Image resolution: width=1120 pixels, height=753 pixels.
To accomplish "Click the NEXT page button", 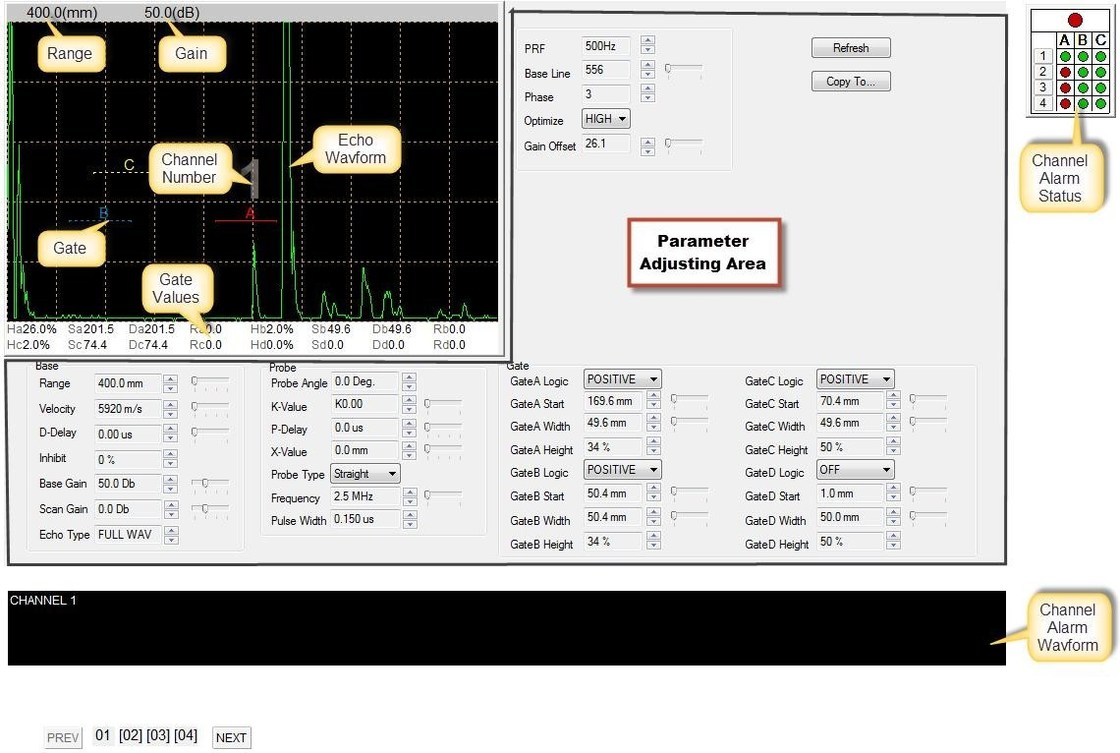I will pos(231,738).
